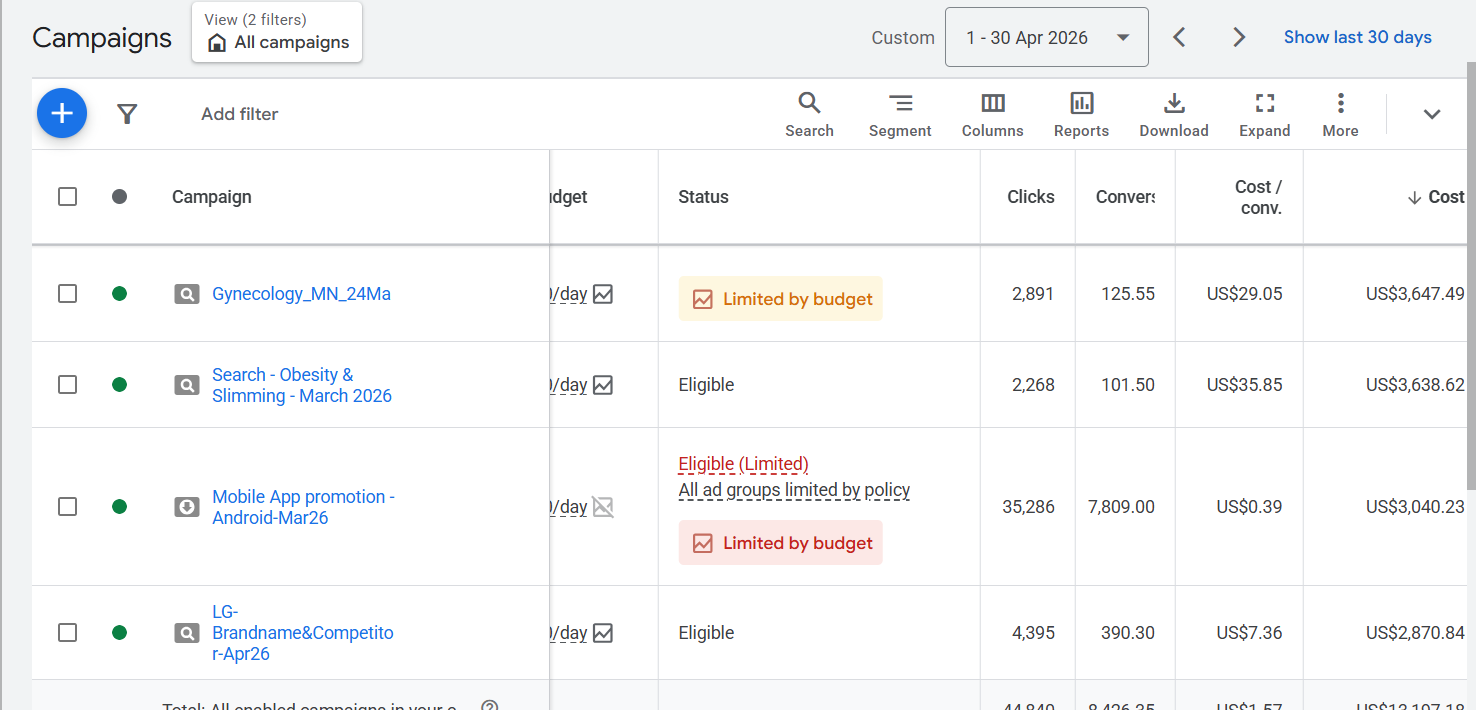Open status dot of LG-Brandname&Competitor campaign
Image resolution: width=1476 pixels, height=710 pixels.
pyautogui.click(x=120, y=633)
